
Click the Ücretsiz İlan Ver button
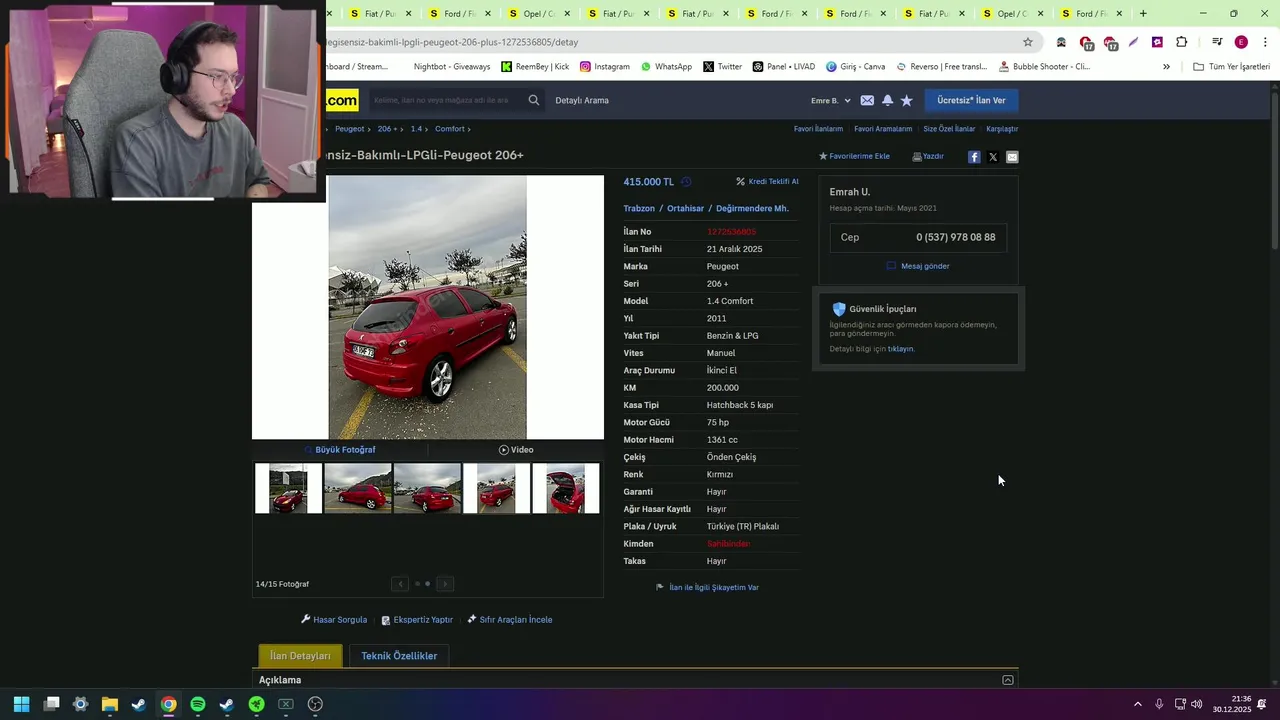click(x=971, y=100)
